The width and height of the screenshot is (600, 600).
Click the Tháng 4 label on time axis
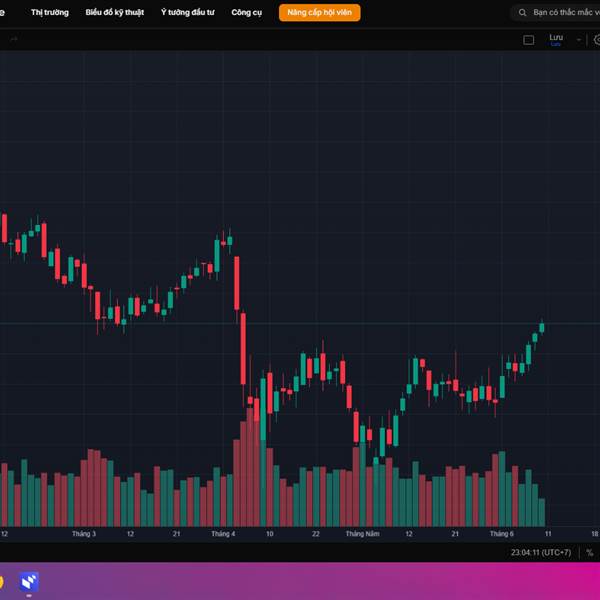tap(223, 533)
